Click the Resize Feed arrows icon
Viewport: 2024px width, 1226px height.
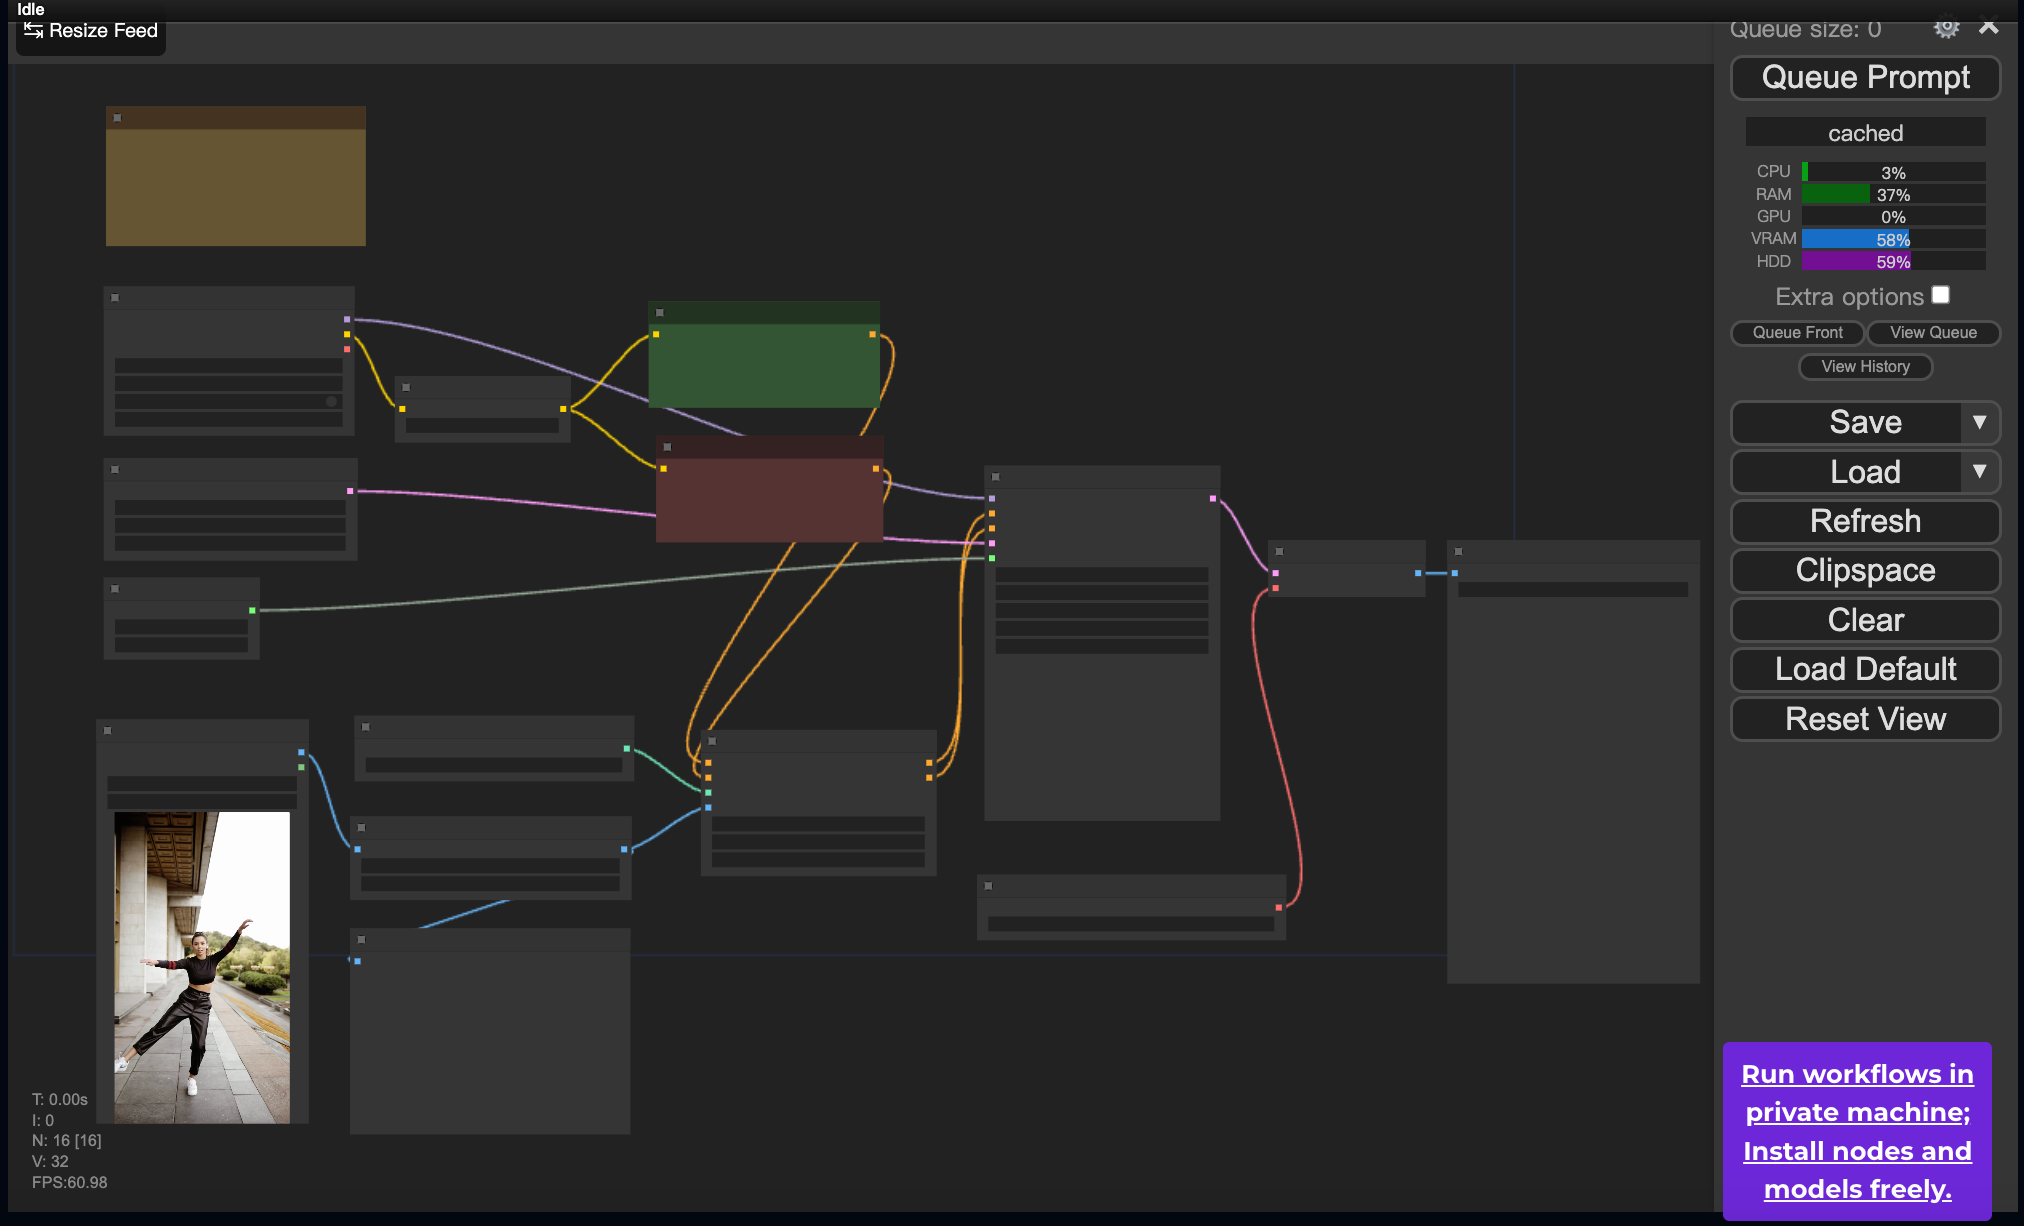(33, 31)
